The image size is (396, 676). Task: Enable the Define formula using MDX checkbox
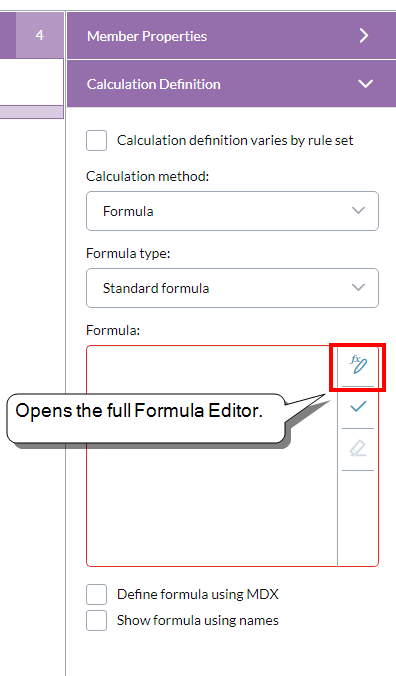coord(97,595)
